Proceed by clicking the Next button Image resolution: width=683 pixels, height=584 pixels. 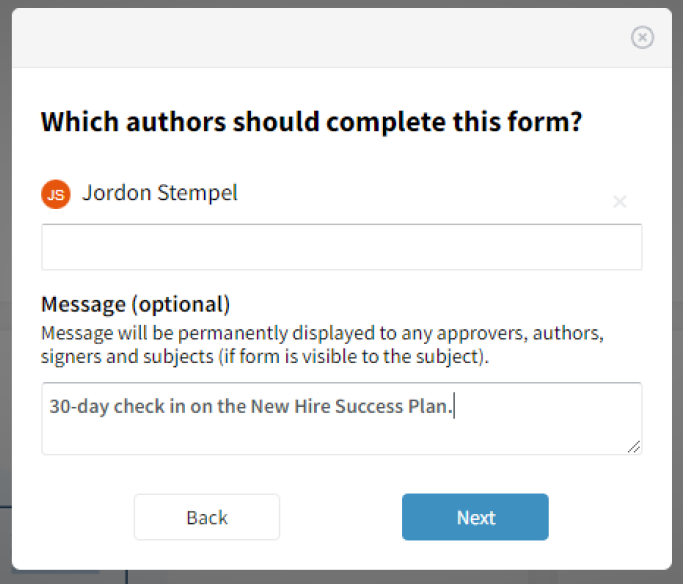click(475, 517)
